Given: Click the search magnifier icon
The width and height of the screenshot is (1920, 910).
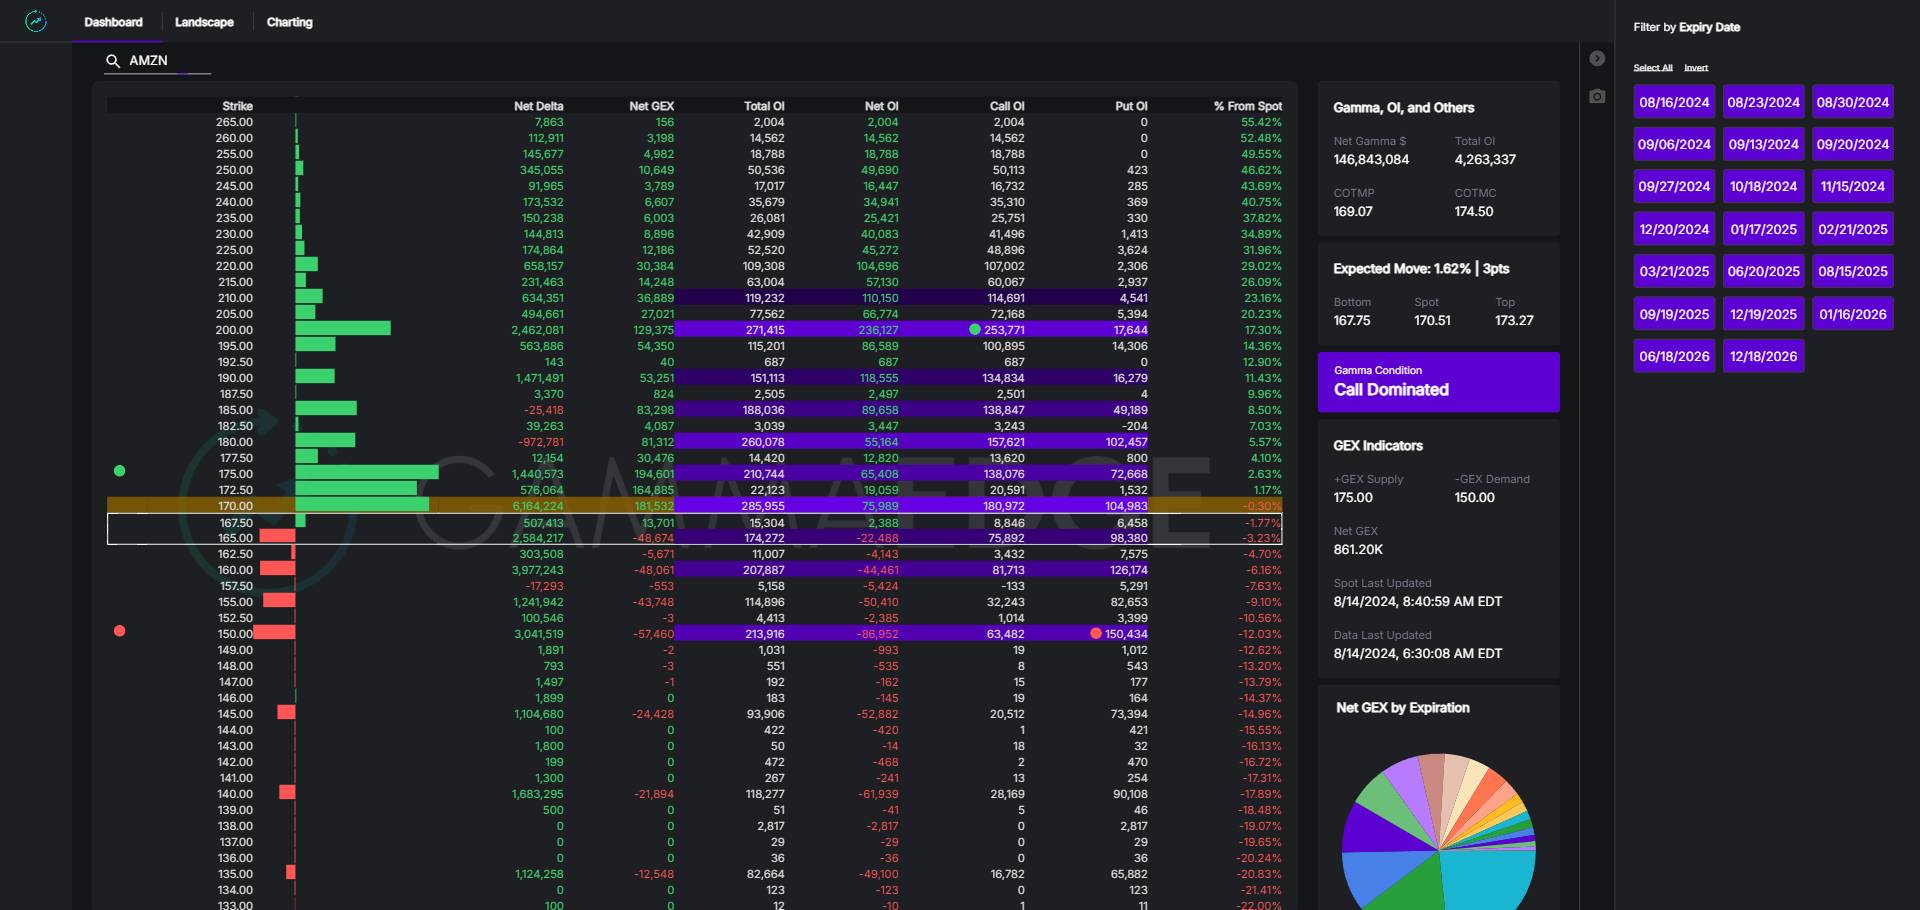Looking at the screenshot, I should coord(113,61).
